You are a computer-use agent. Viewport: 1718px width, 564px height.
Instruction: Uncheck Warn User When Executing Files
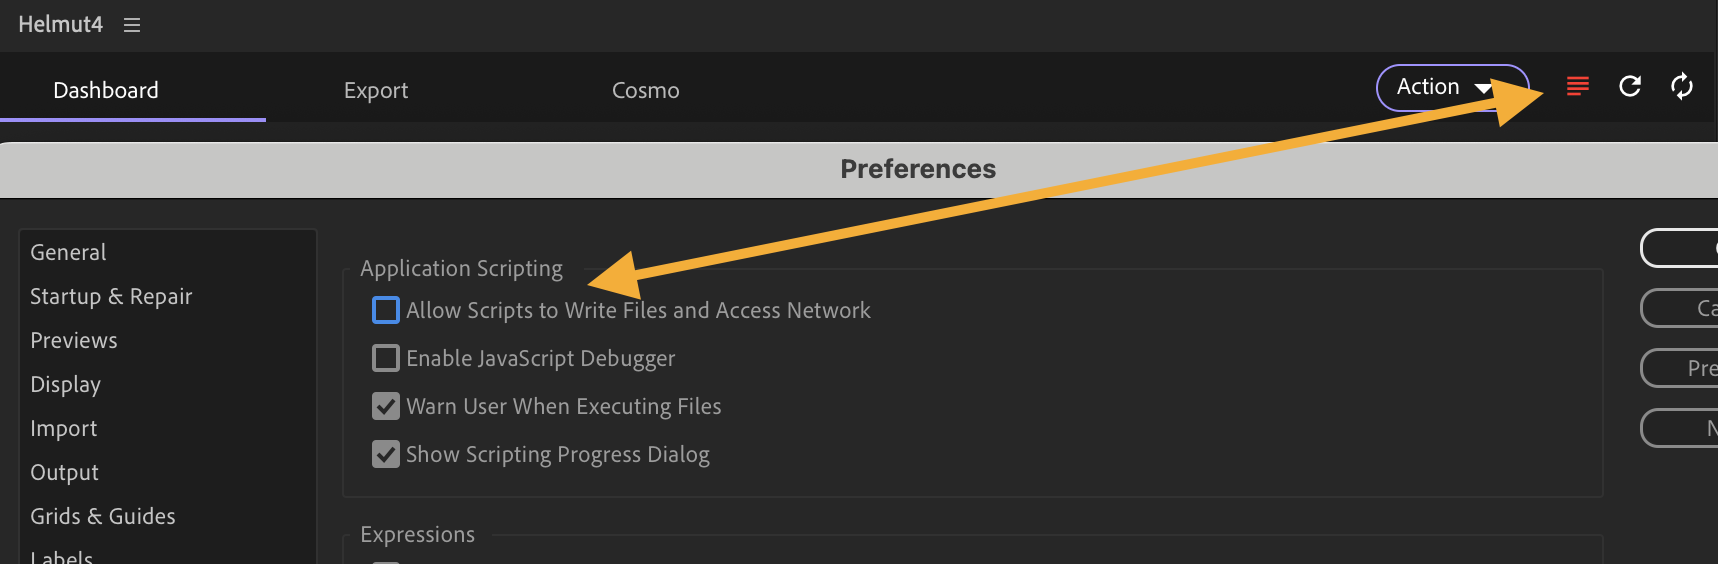click(386, 406)
